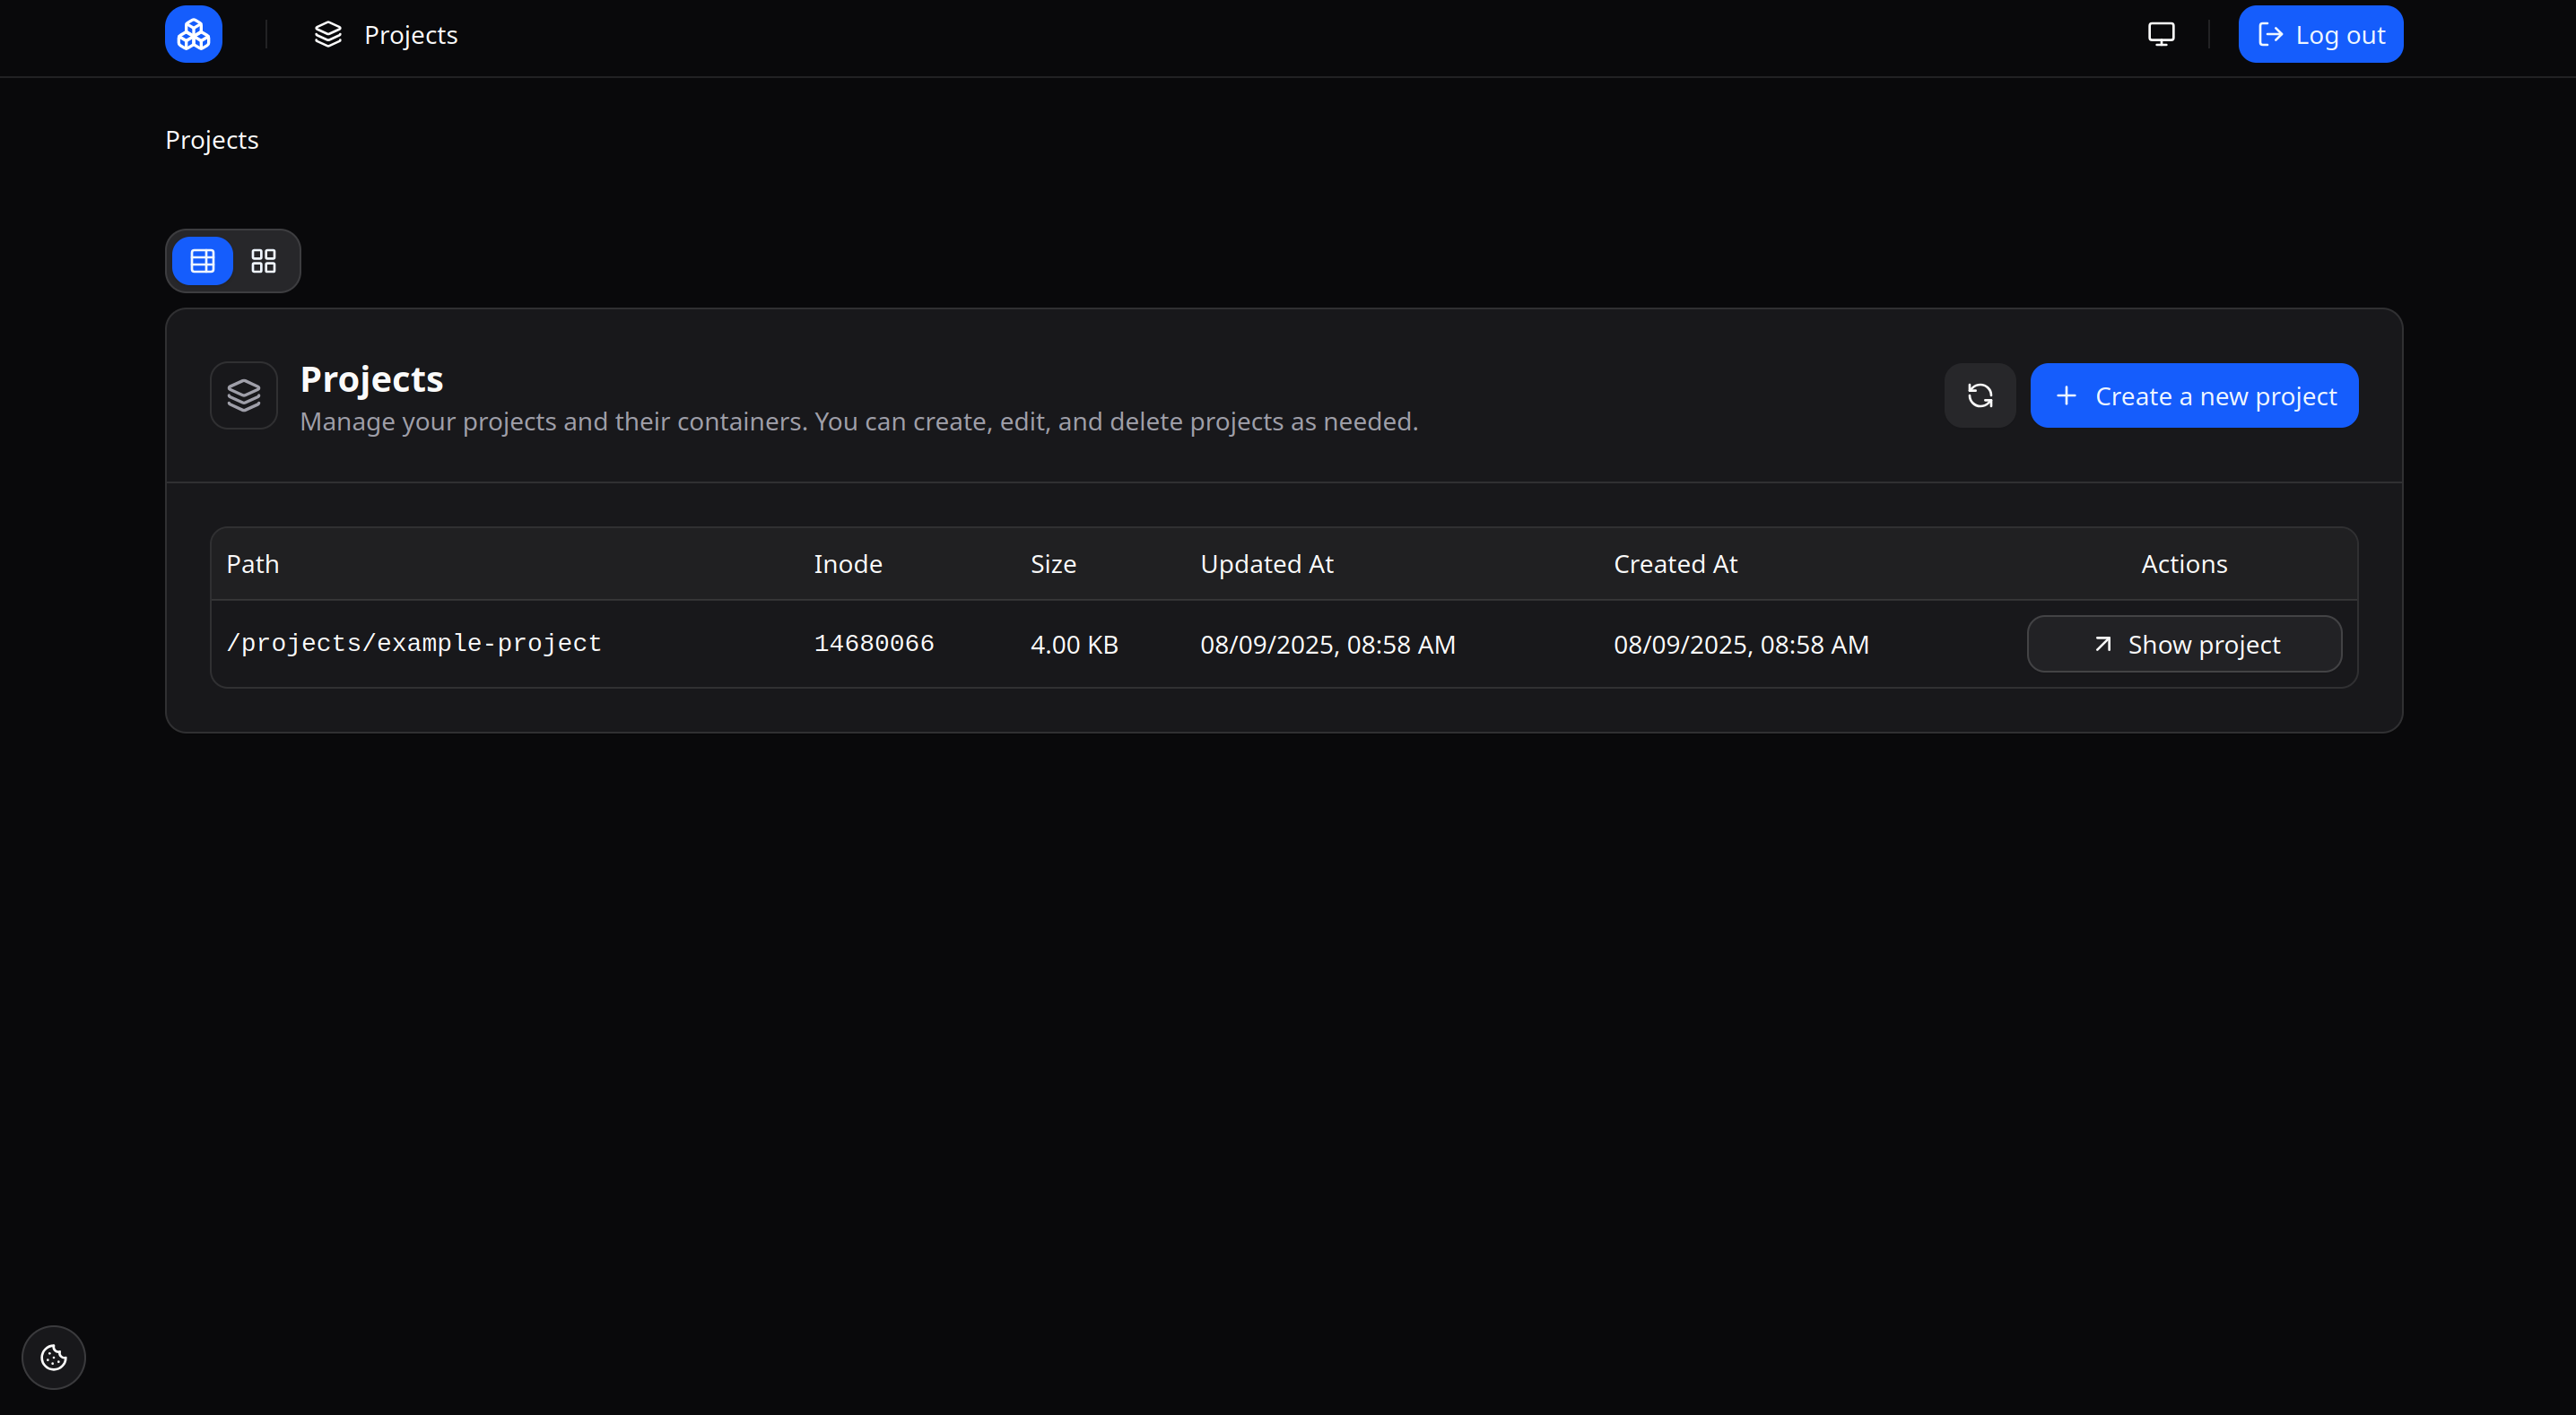Image resolution: width=2576 pixels, height=1415 pixels.
Task: Open the Projects nav menu item
Action: 410,35
